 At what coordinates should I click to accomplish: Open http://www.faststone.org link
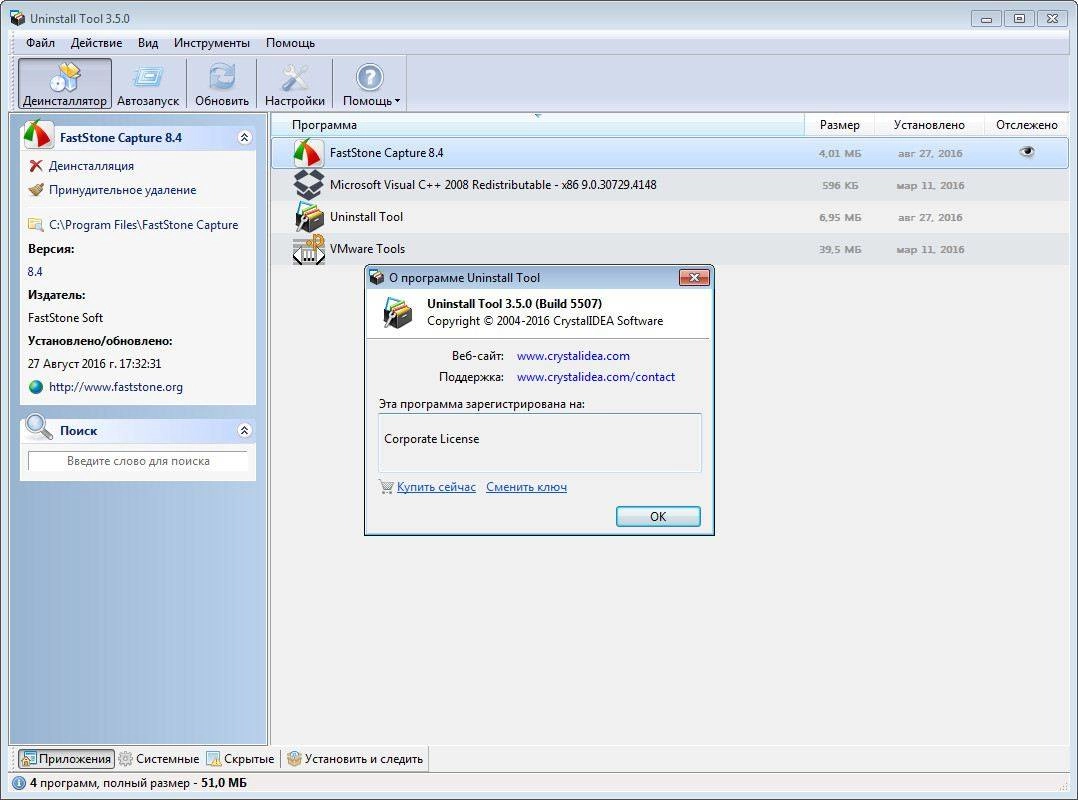(x=116, y=387)
